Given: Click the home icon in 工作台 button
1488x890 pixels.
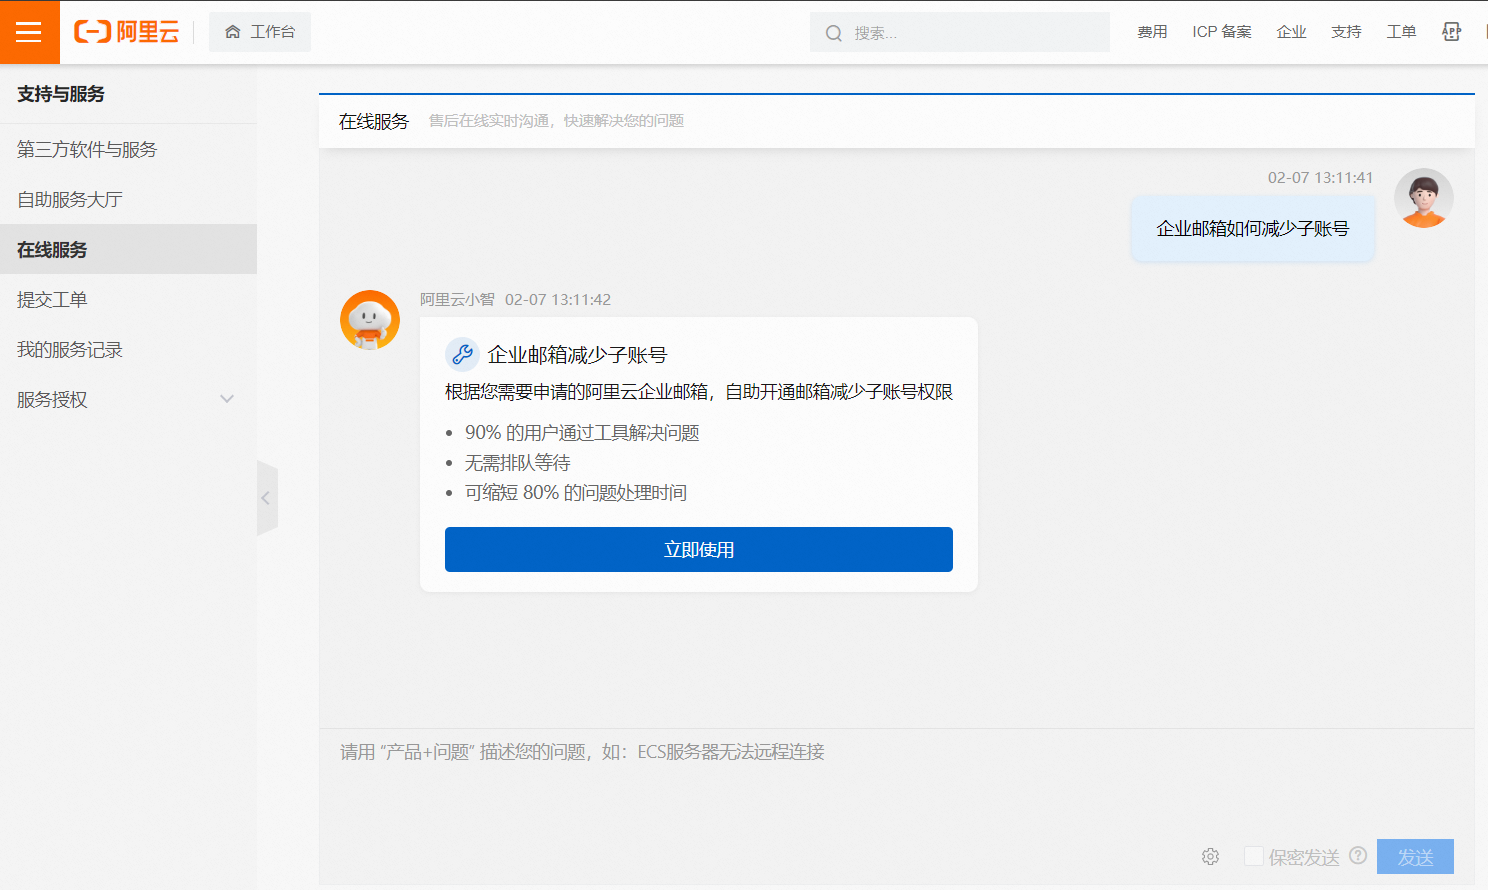Looking at the screenshot, I should [232, 32].
